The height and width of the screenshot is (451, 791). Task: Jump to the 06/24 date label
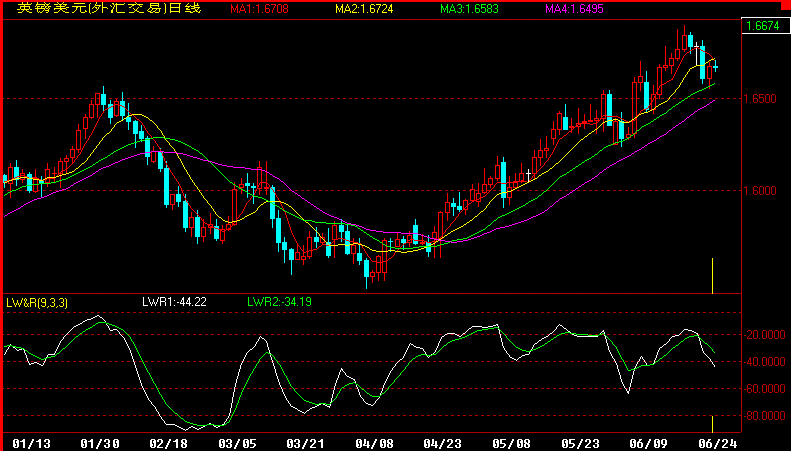pos(711,441)
